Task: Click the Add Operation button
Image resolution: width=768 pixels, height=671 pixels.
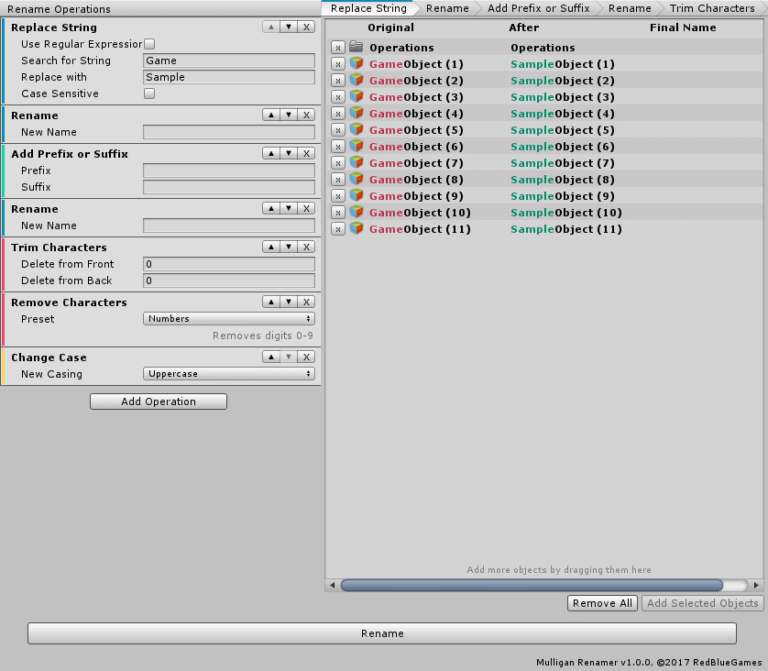Action: click(x=158, y=401)
